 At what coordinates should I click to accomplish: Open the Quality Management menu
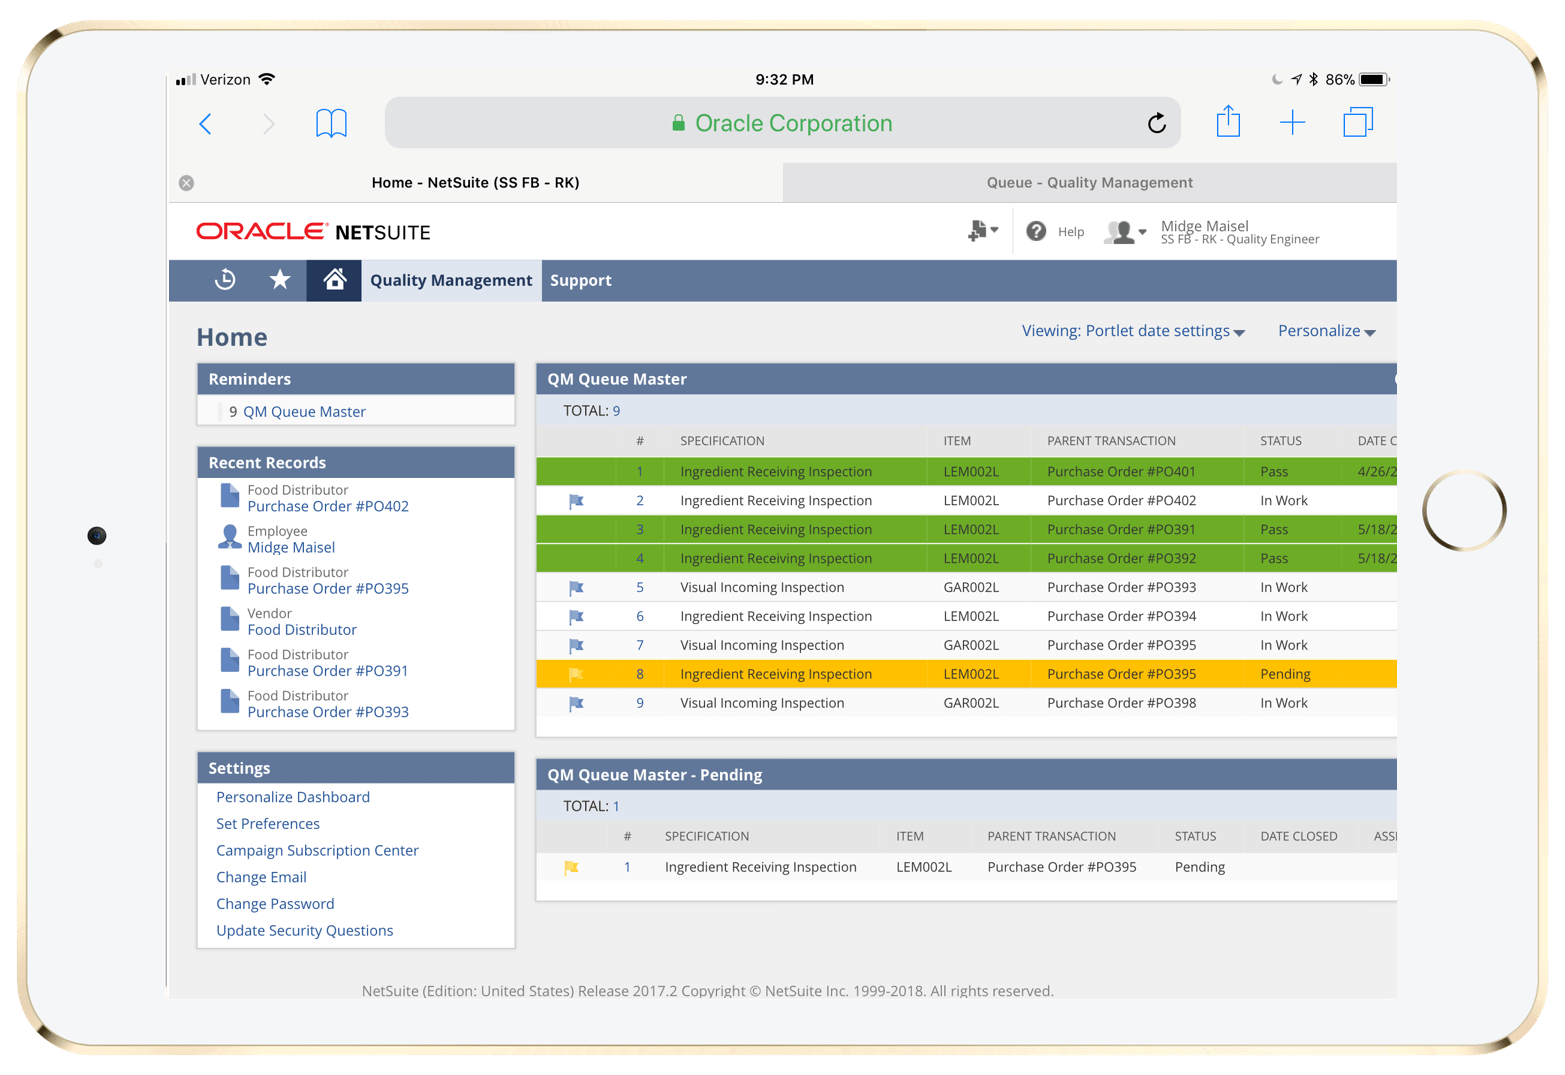click(451, 281)
